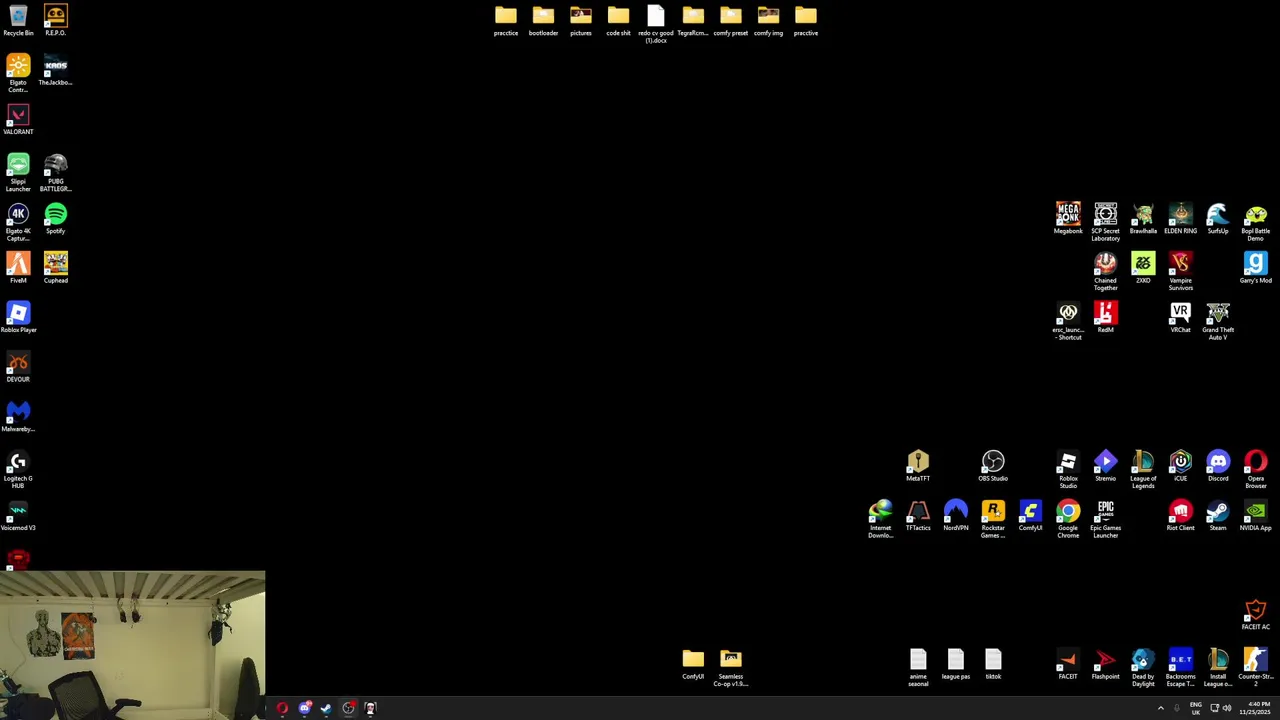Select the 'bootloader' folder
Image resolution: width=1280 pixels, height=720 pixels.
point(543,20)
